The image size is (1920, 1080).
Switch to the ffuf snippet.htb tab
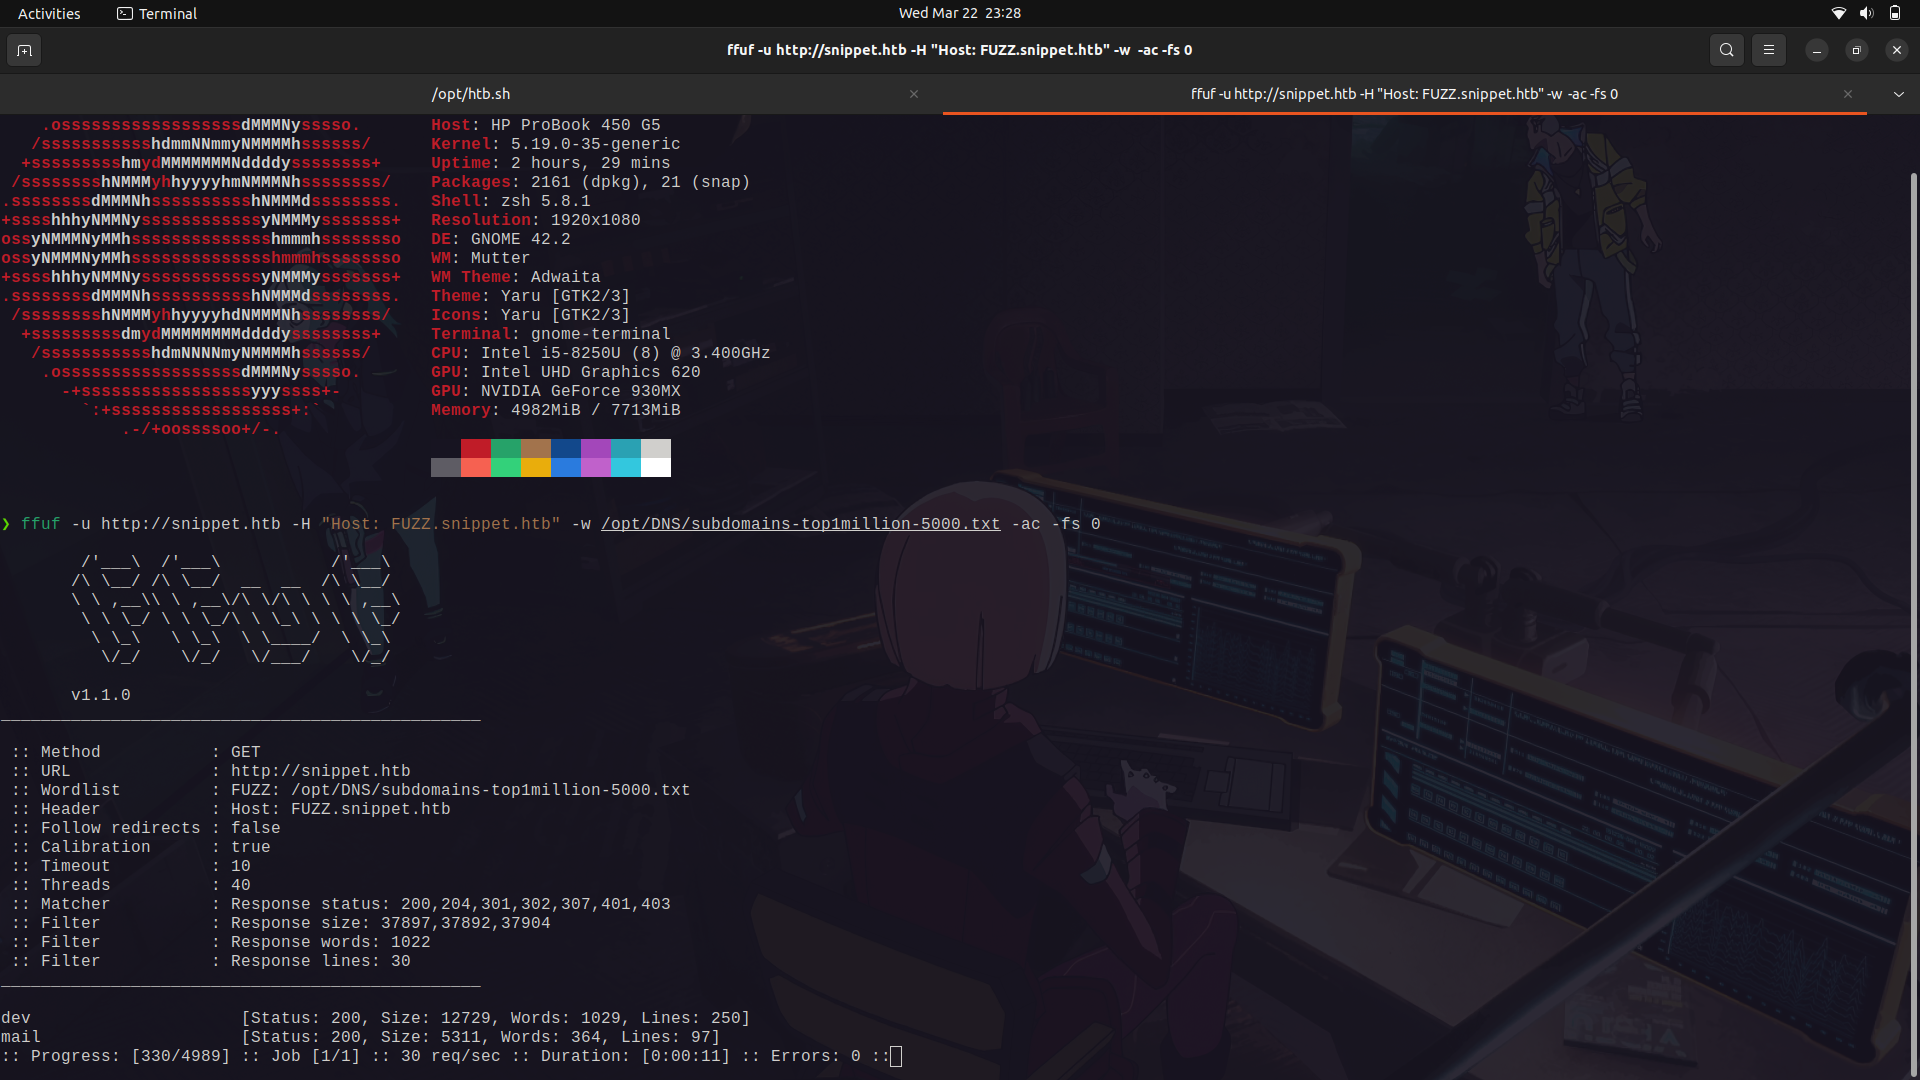tap(1404, 93)
